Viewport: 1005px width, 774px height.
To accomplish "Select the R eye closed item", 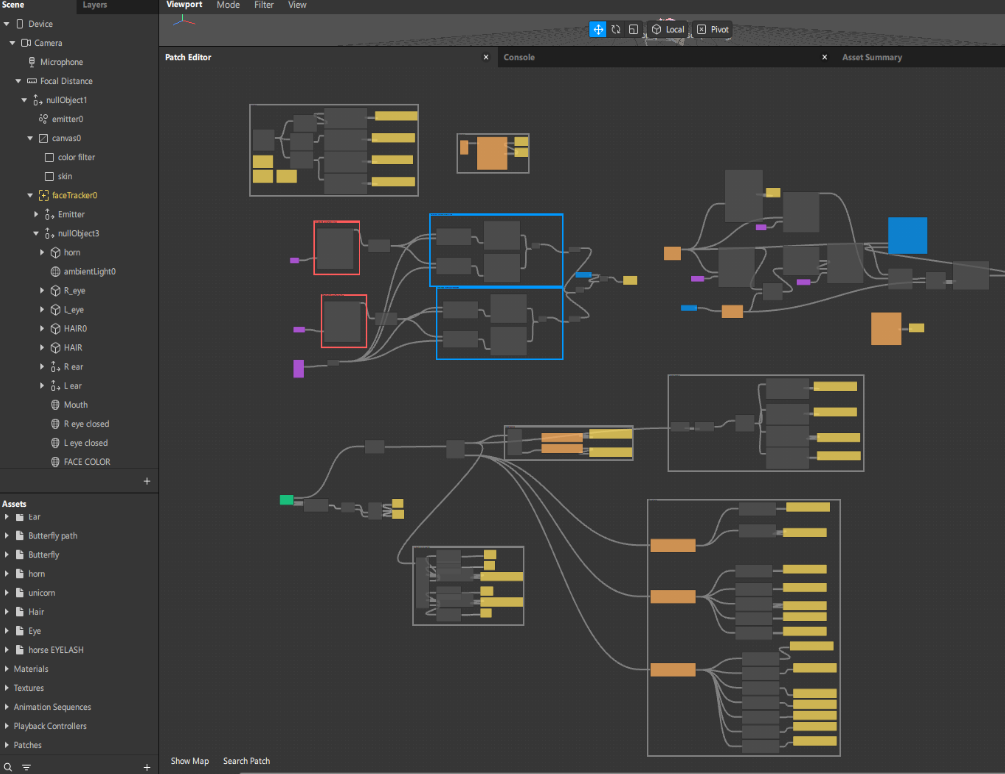I will (x=87, y=424).
